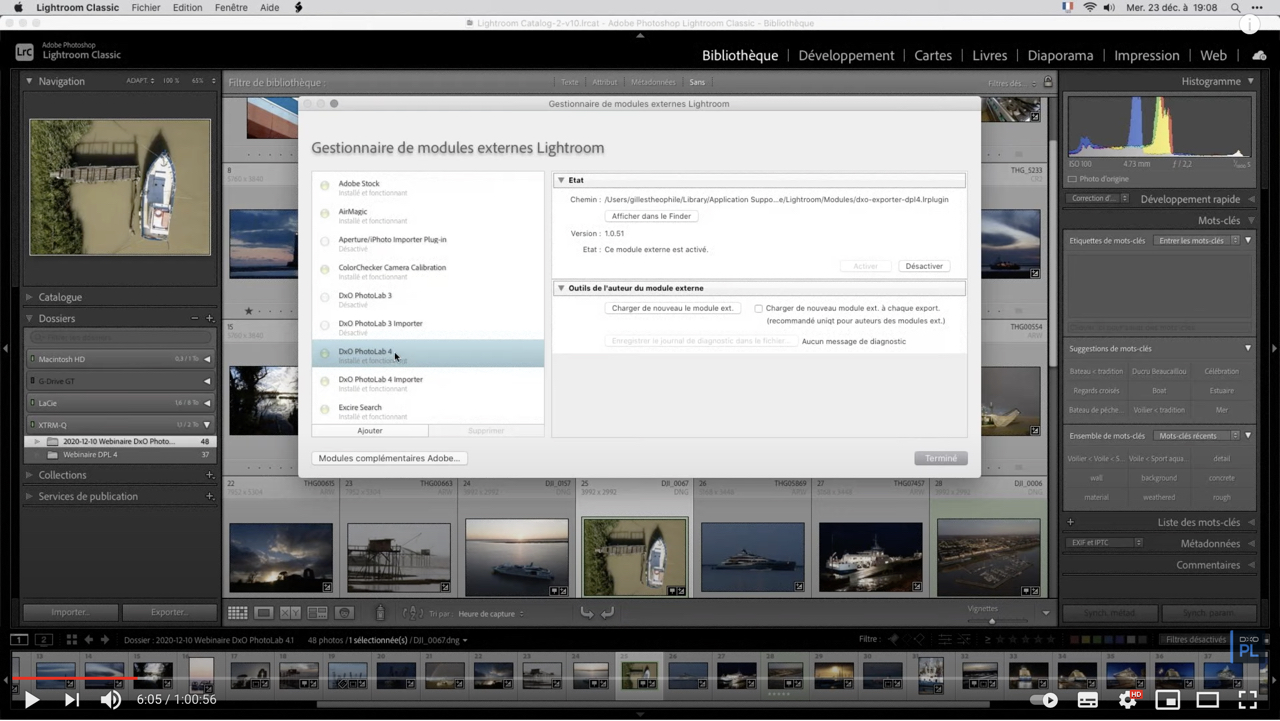
Task: Check Wi-Fi status in menu bar
Action: 1090,8
